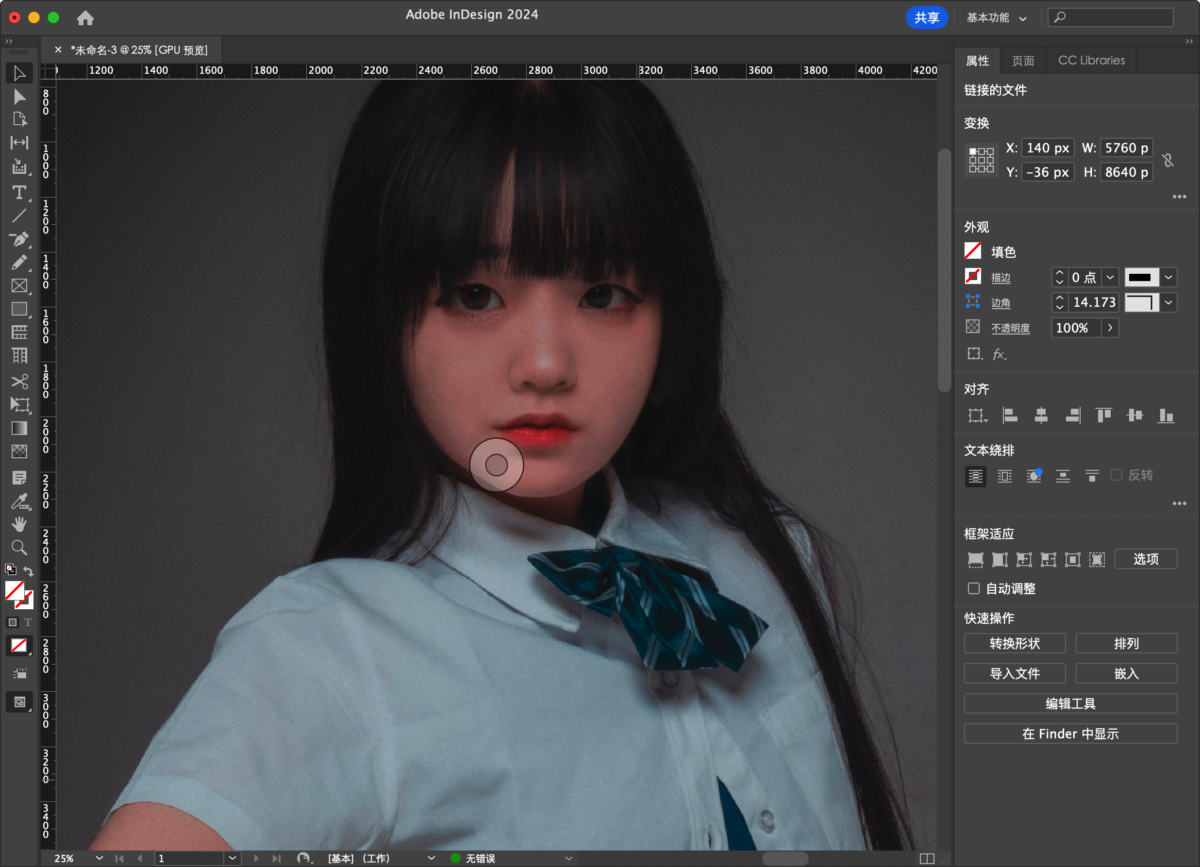The image size is (1200, 867).
Task: Open more options under 变换 section
Action: 1179,197
